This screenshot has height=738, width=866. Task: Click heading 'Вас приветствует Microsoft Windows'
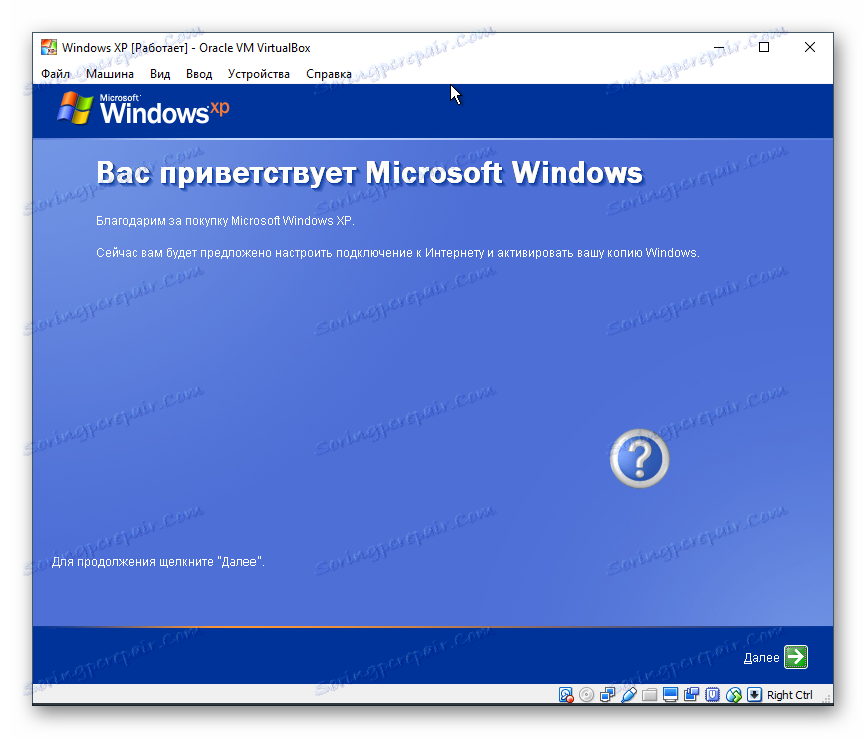point(369,172)
